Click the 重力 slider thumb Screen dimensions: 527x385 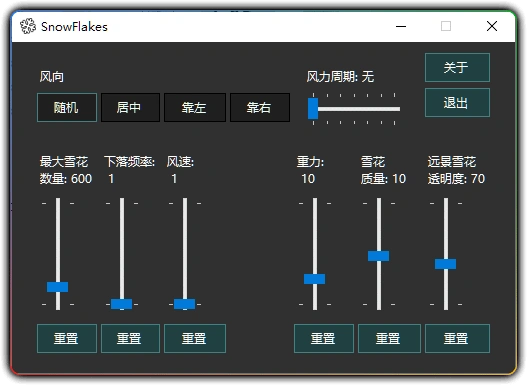tap(315, 279)
